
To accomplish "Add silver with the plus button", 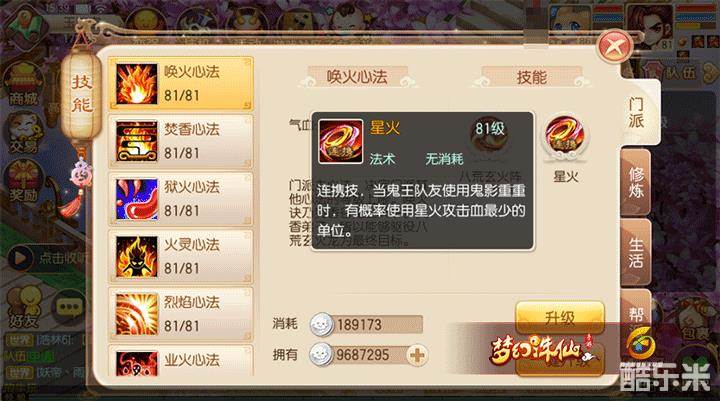I will coord(417,355).
